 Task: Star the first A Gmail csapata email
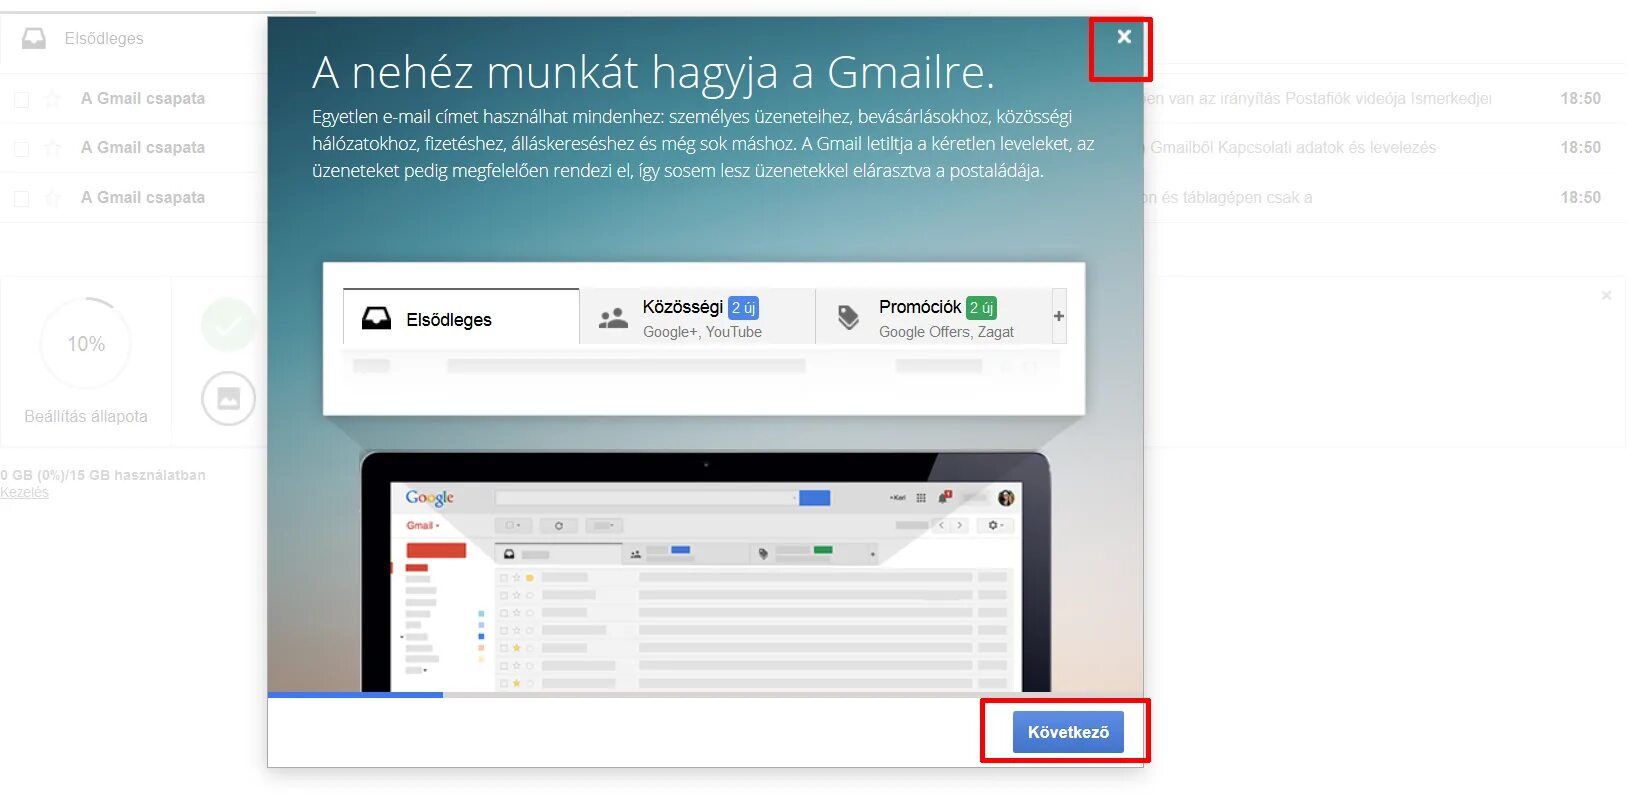coord(52,98)
